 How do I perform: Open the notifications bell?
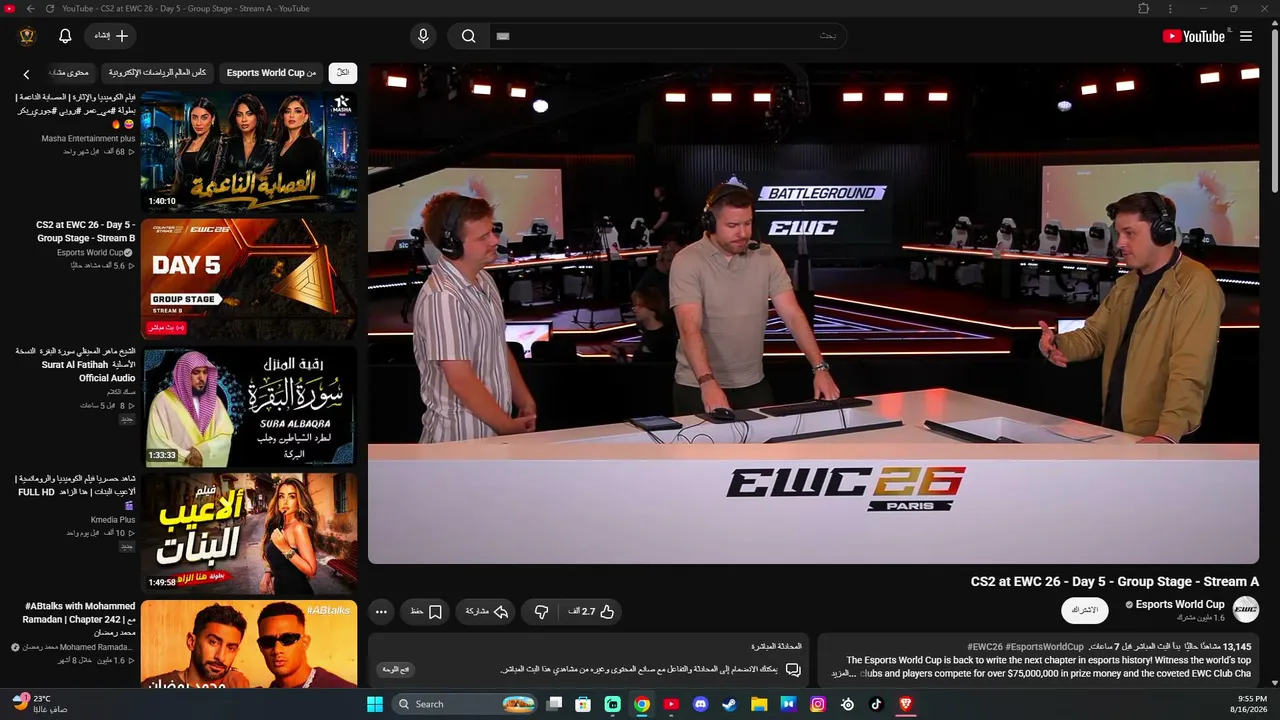point(65,36)
